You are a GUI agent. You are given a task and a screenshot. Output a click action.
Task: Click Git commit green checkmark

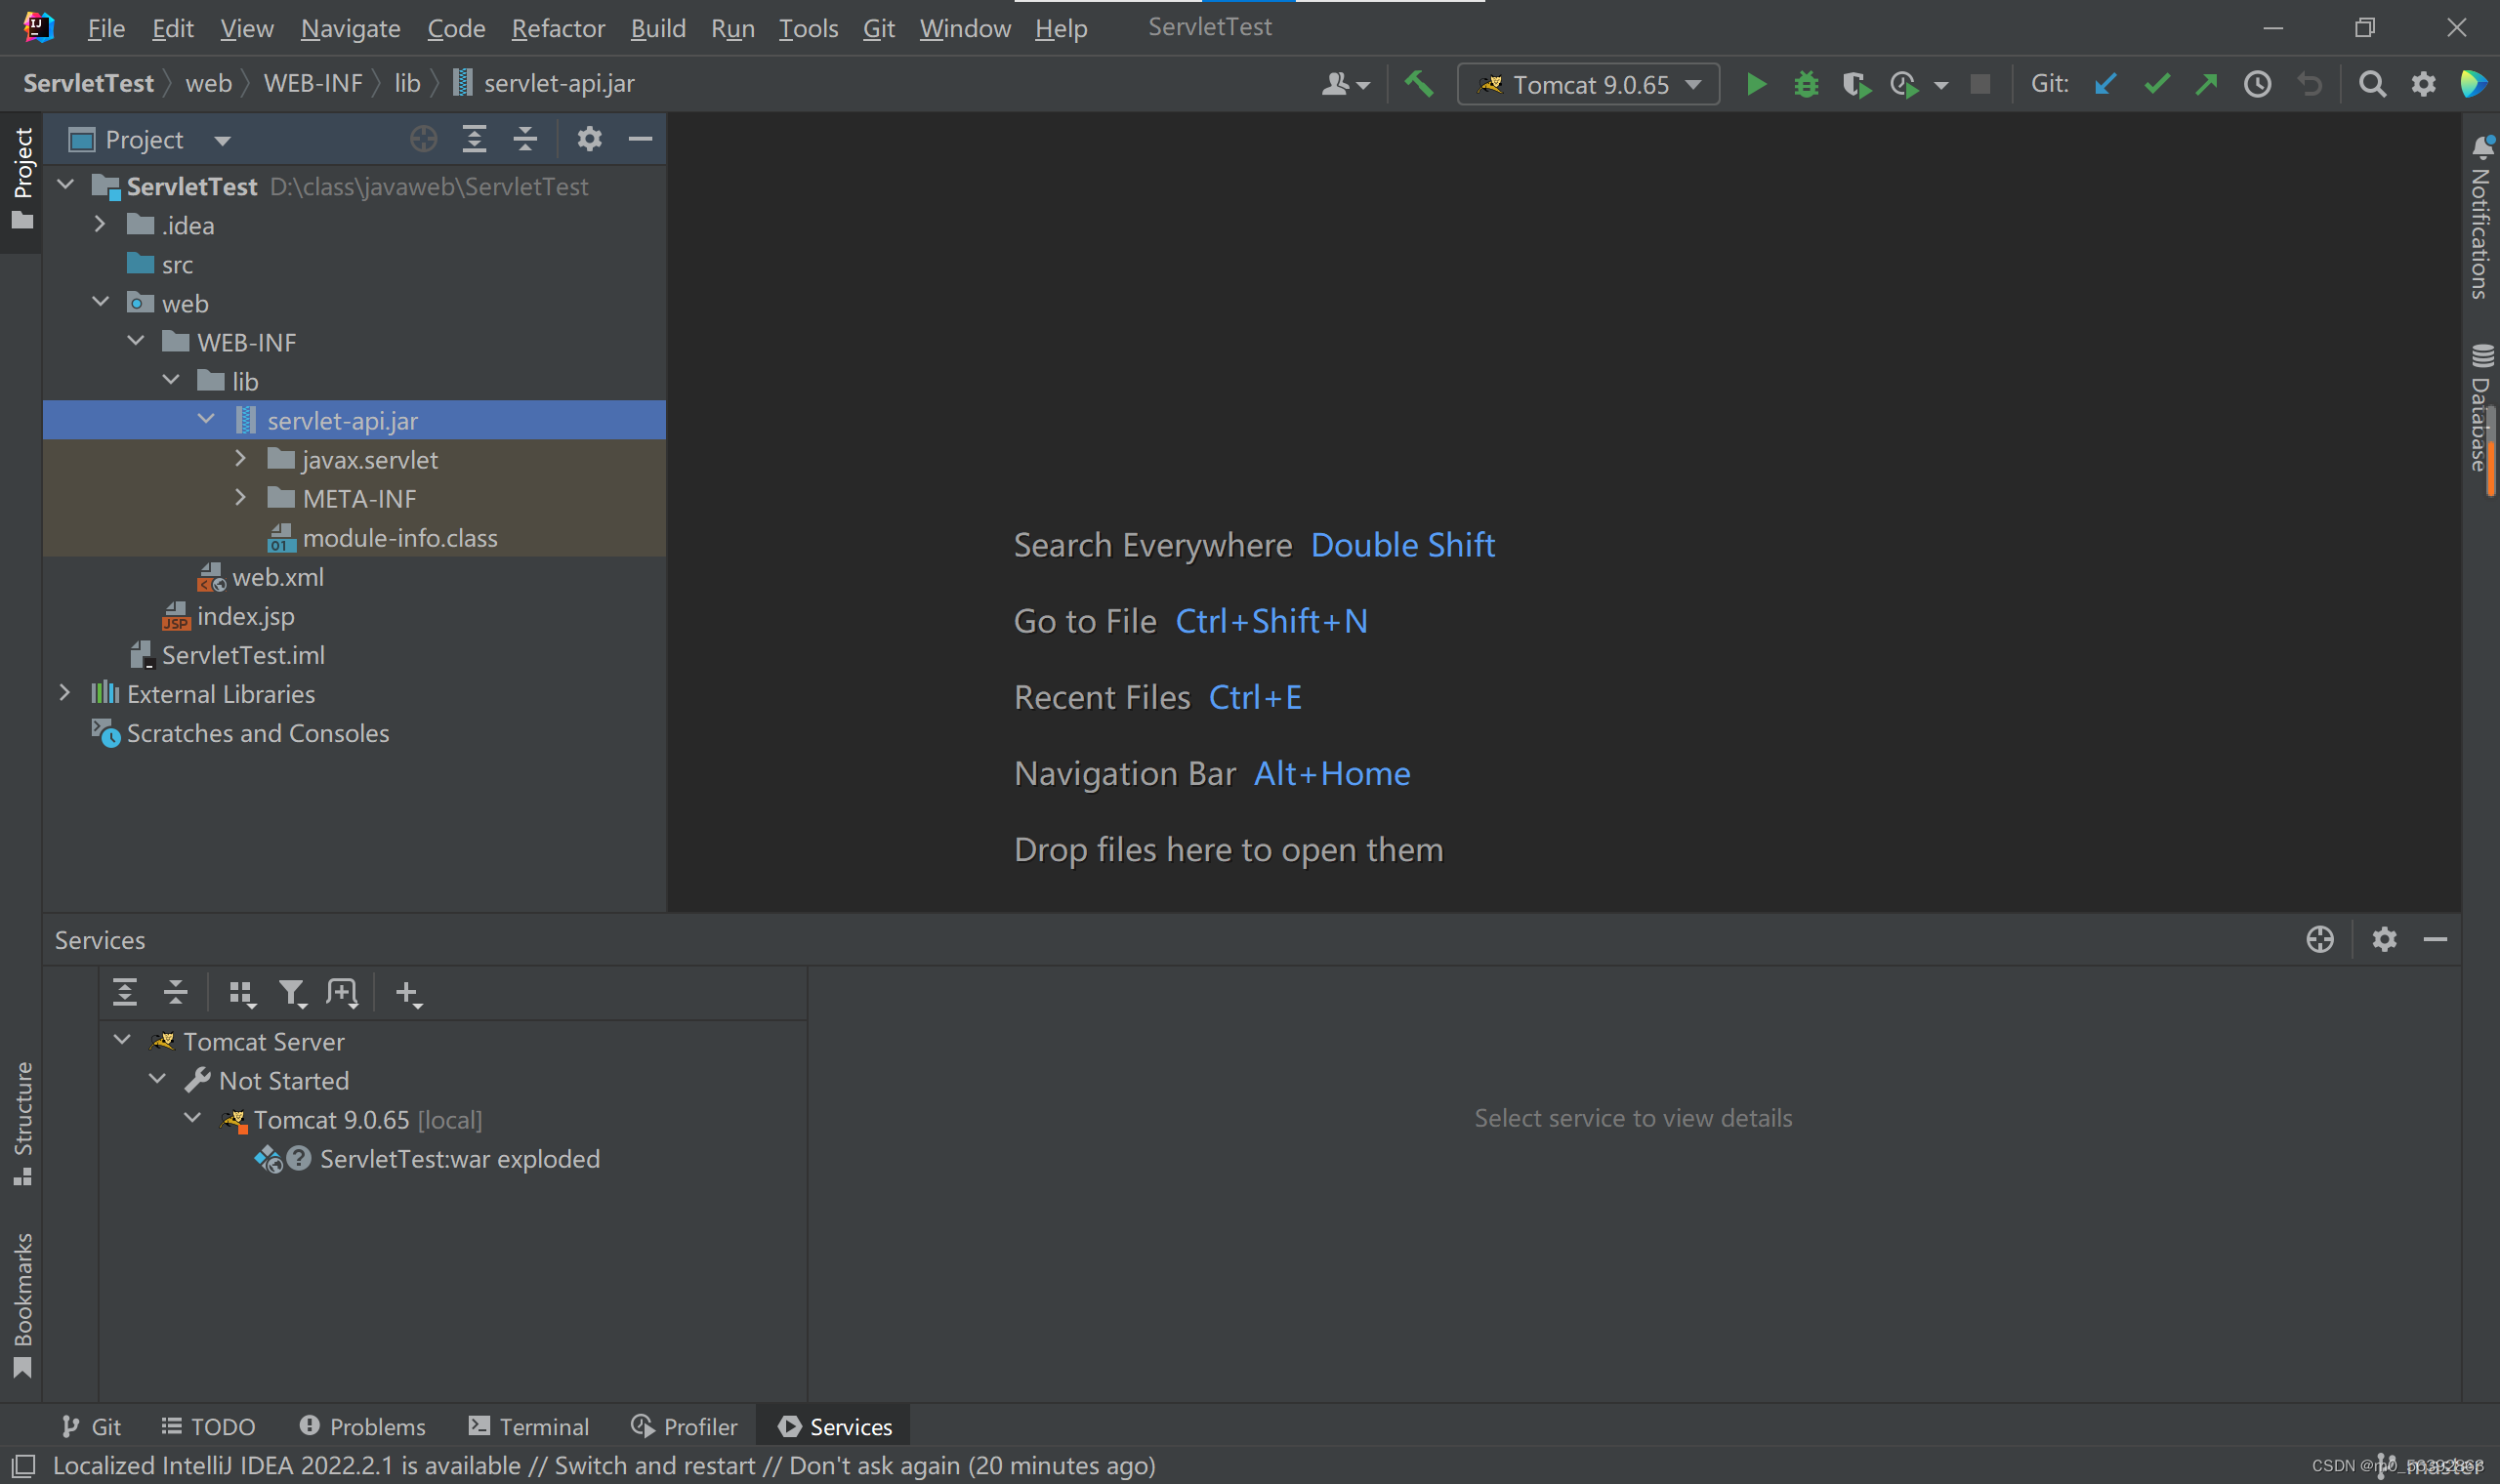(2156, 84)
